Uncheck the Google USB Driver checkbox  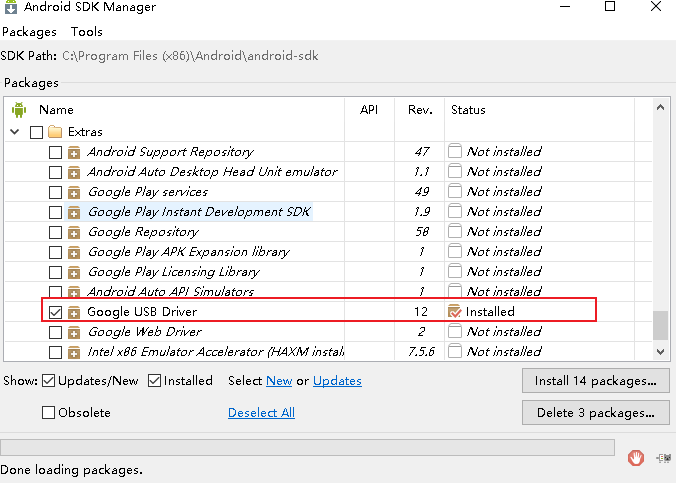[x=55, y=312]
